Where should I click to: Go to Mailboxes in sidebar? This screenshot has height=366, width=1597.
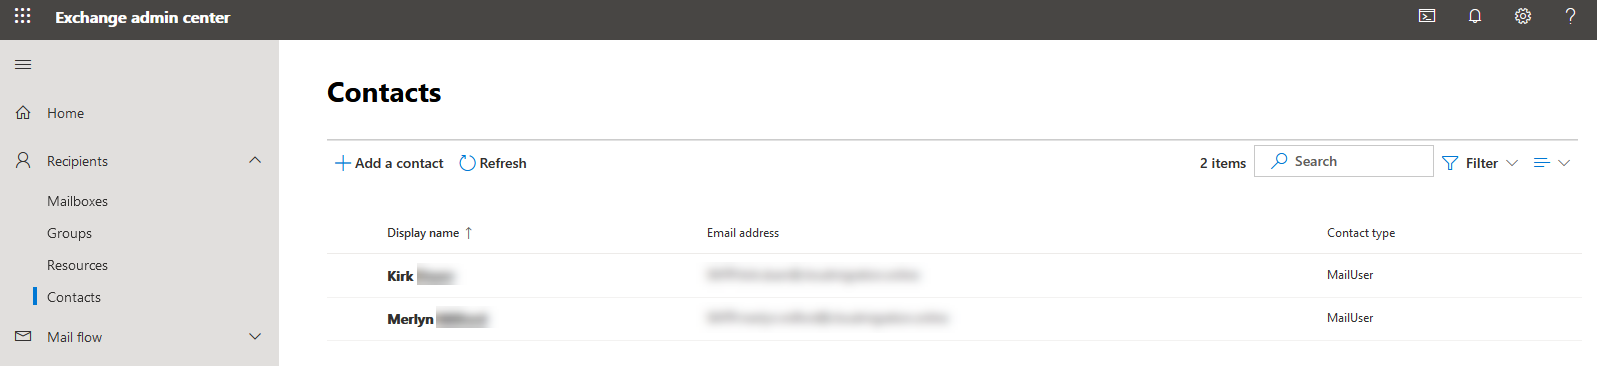77,201
